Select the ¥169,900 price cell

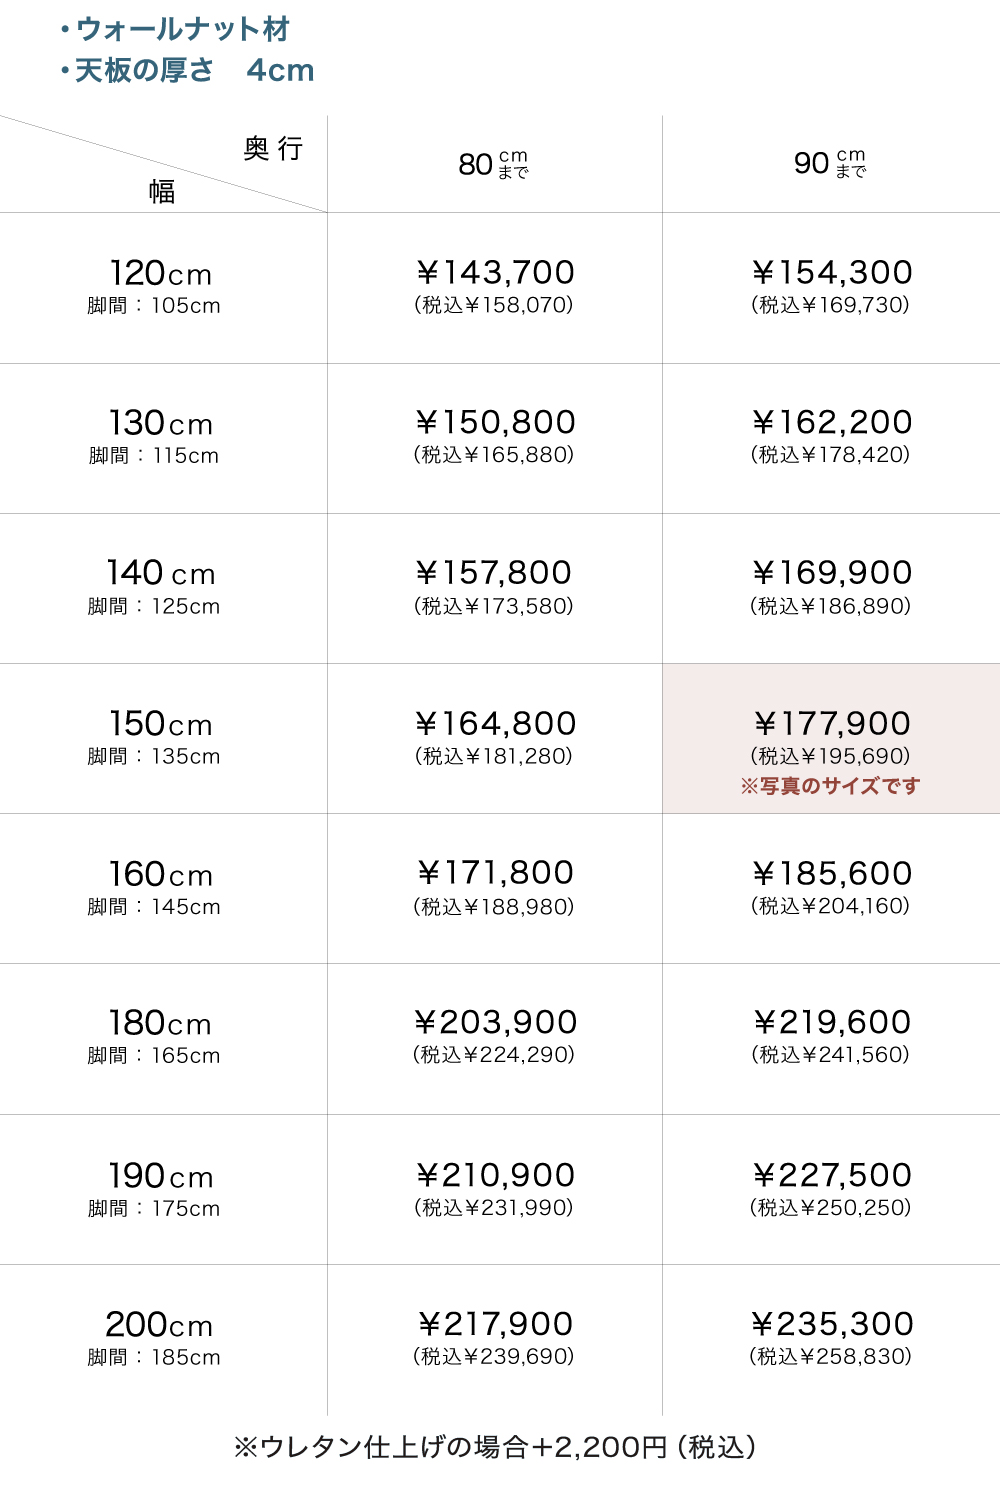pos(831,587)
